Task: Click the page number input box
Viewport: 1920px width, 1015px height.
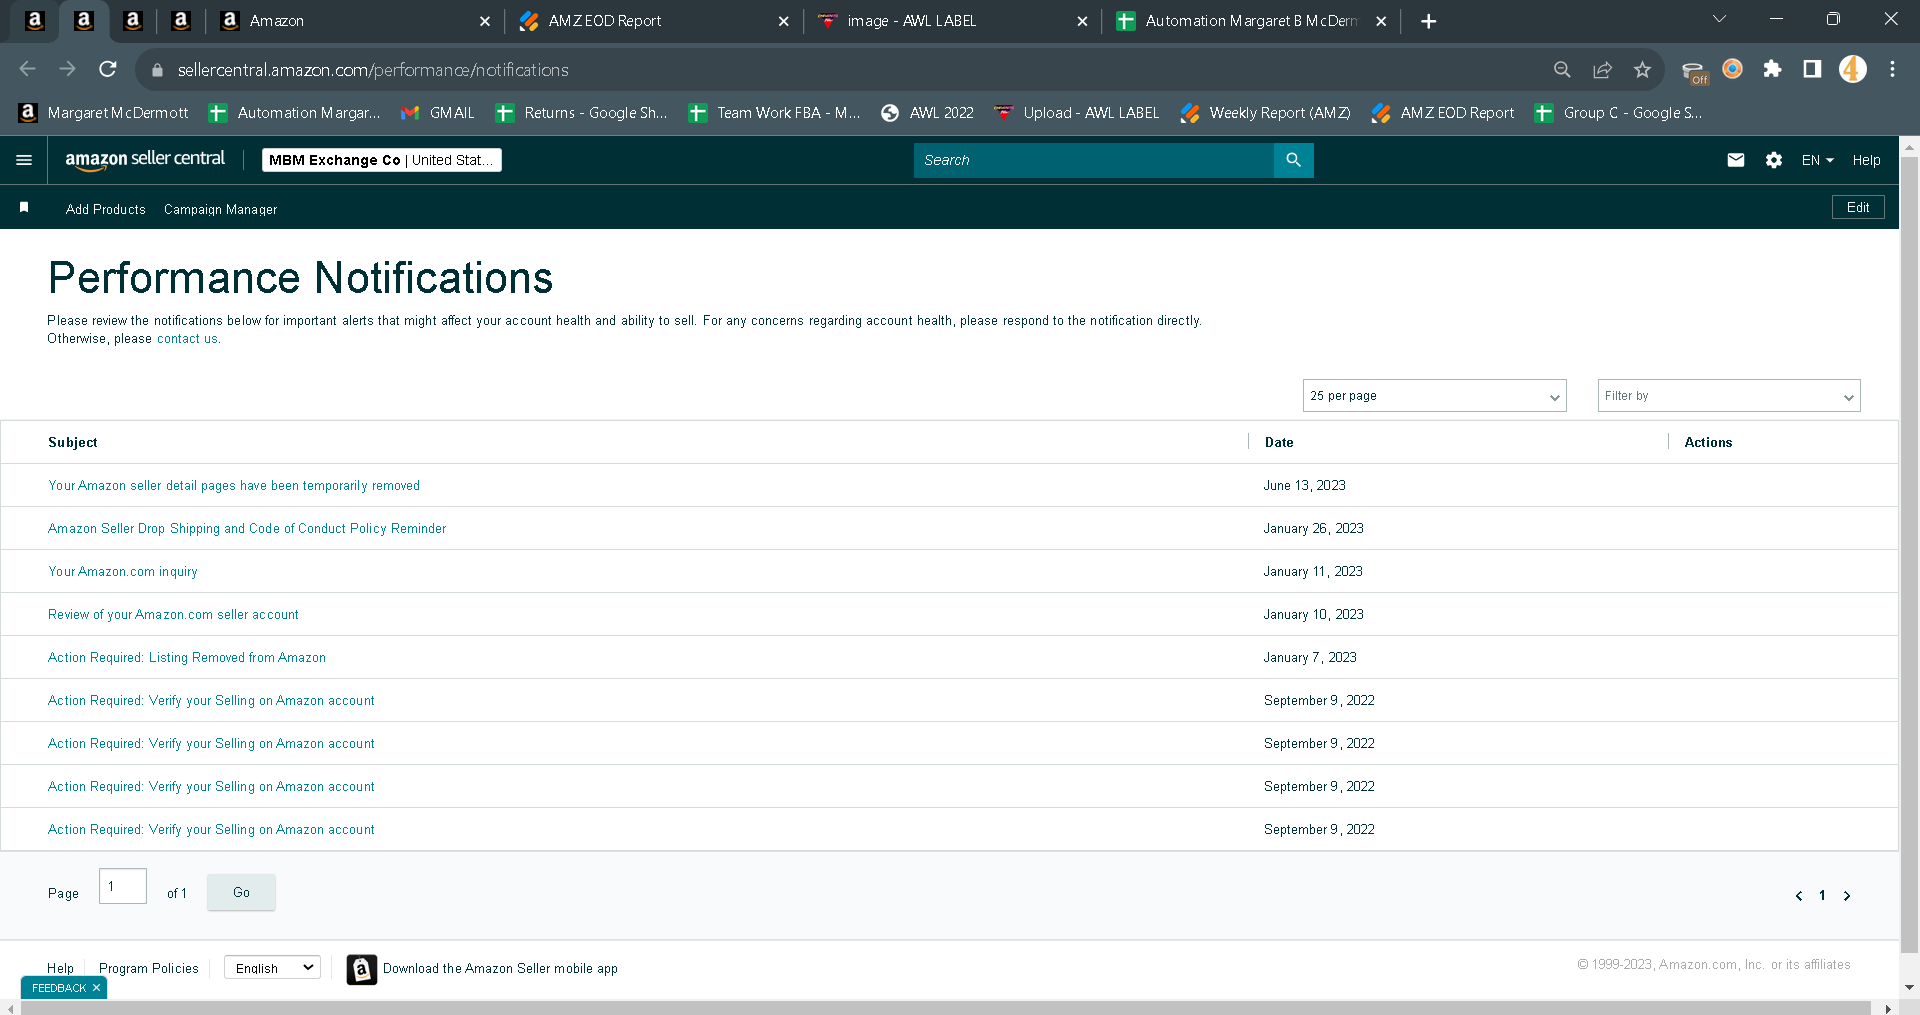Action: (123, 886)
